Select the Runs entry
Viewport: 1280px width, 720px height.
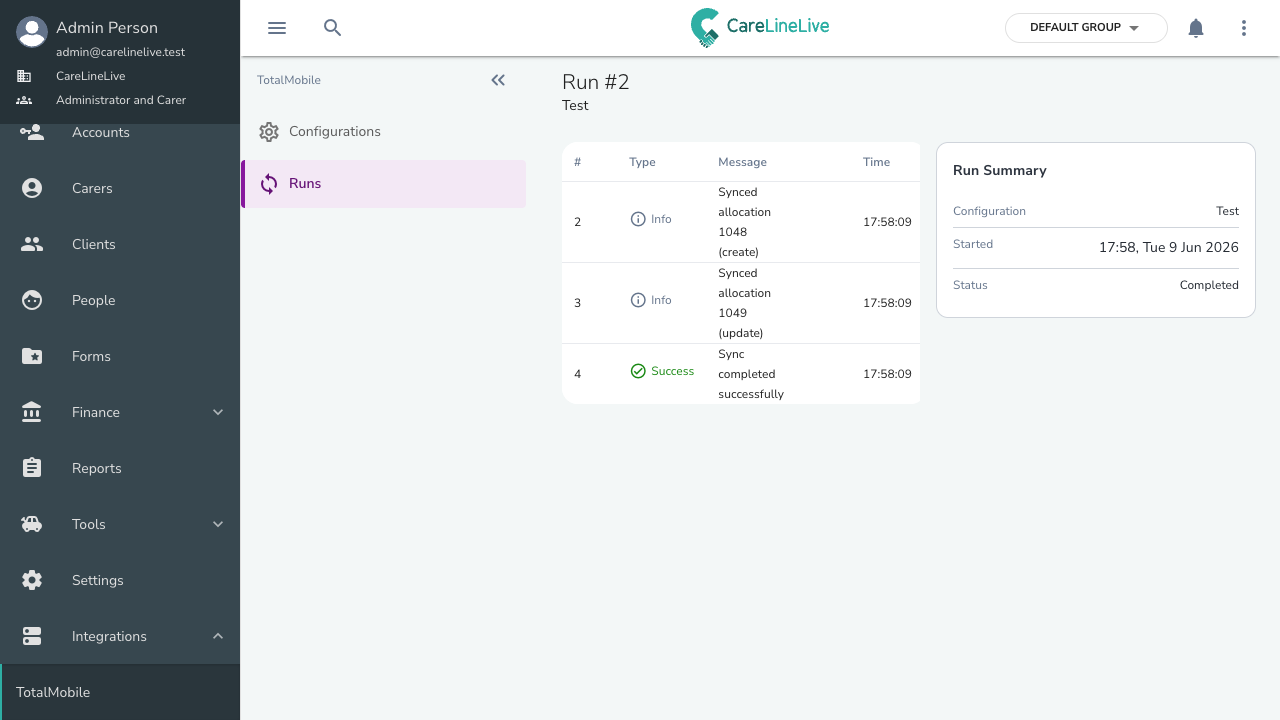384,184
